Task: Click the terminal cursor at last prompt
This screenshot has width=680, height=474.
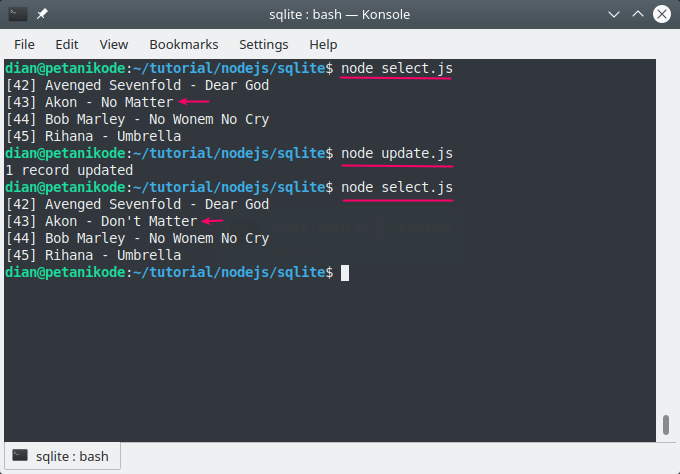Action: [345, 273]
